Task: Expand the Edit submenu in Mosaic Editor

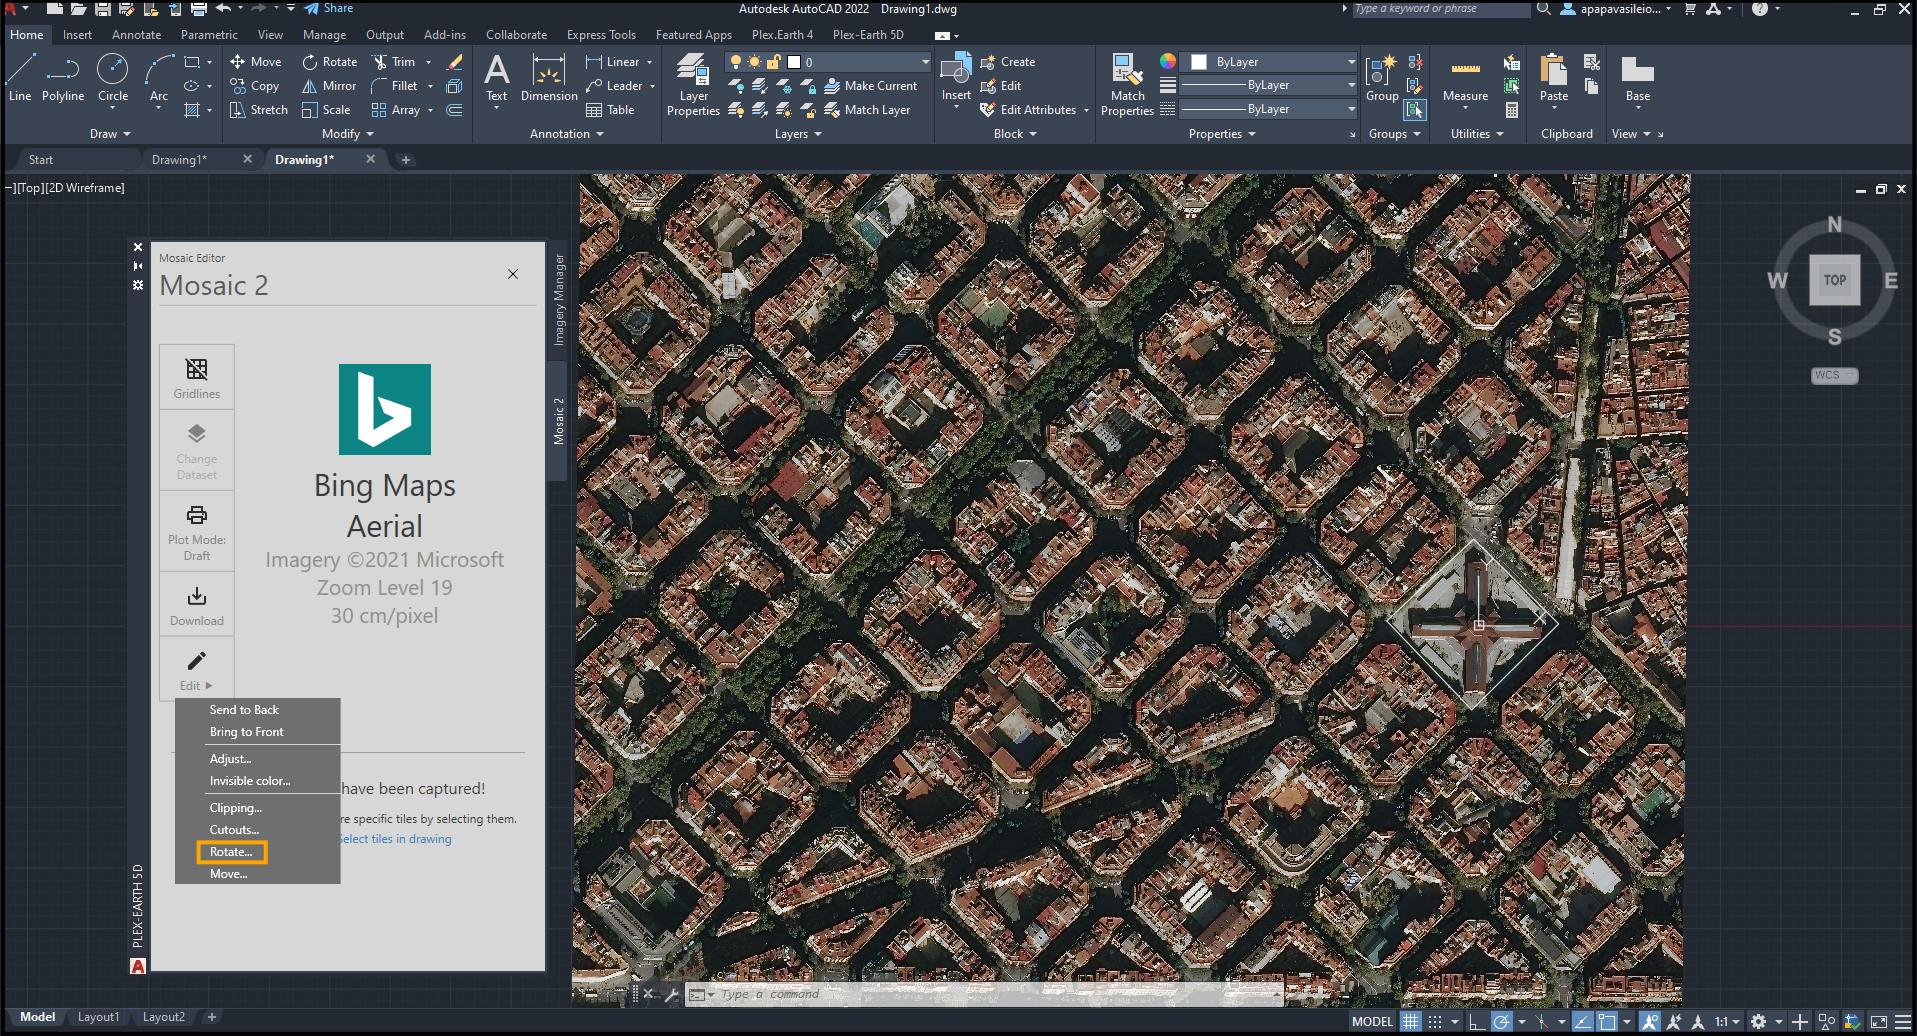Action: point(197,669)
